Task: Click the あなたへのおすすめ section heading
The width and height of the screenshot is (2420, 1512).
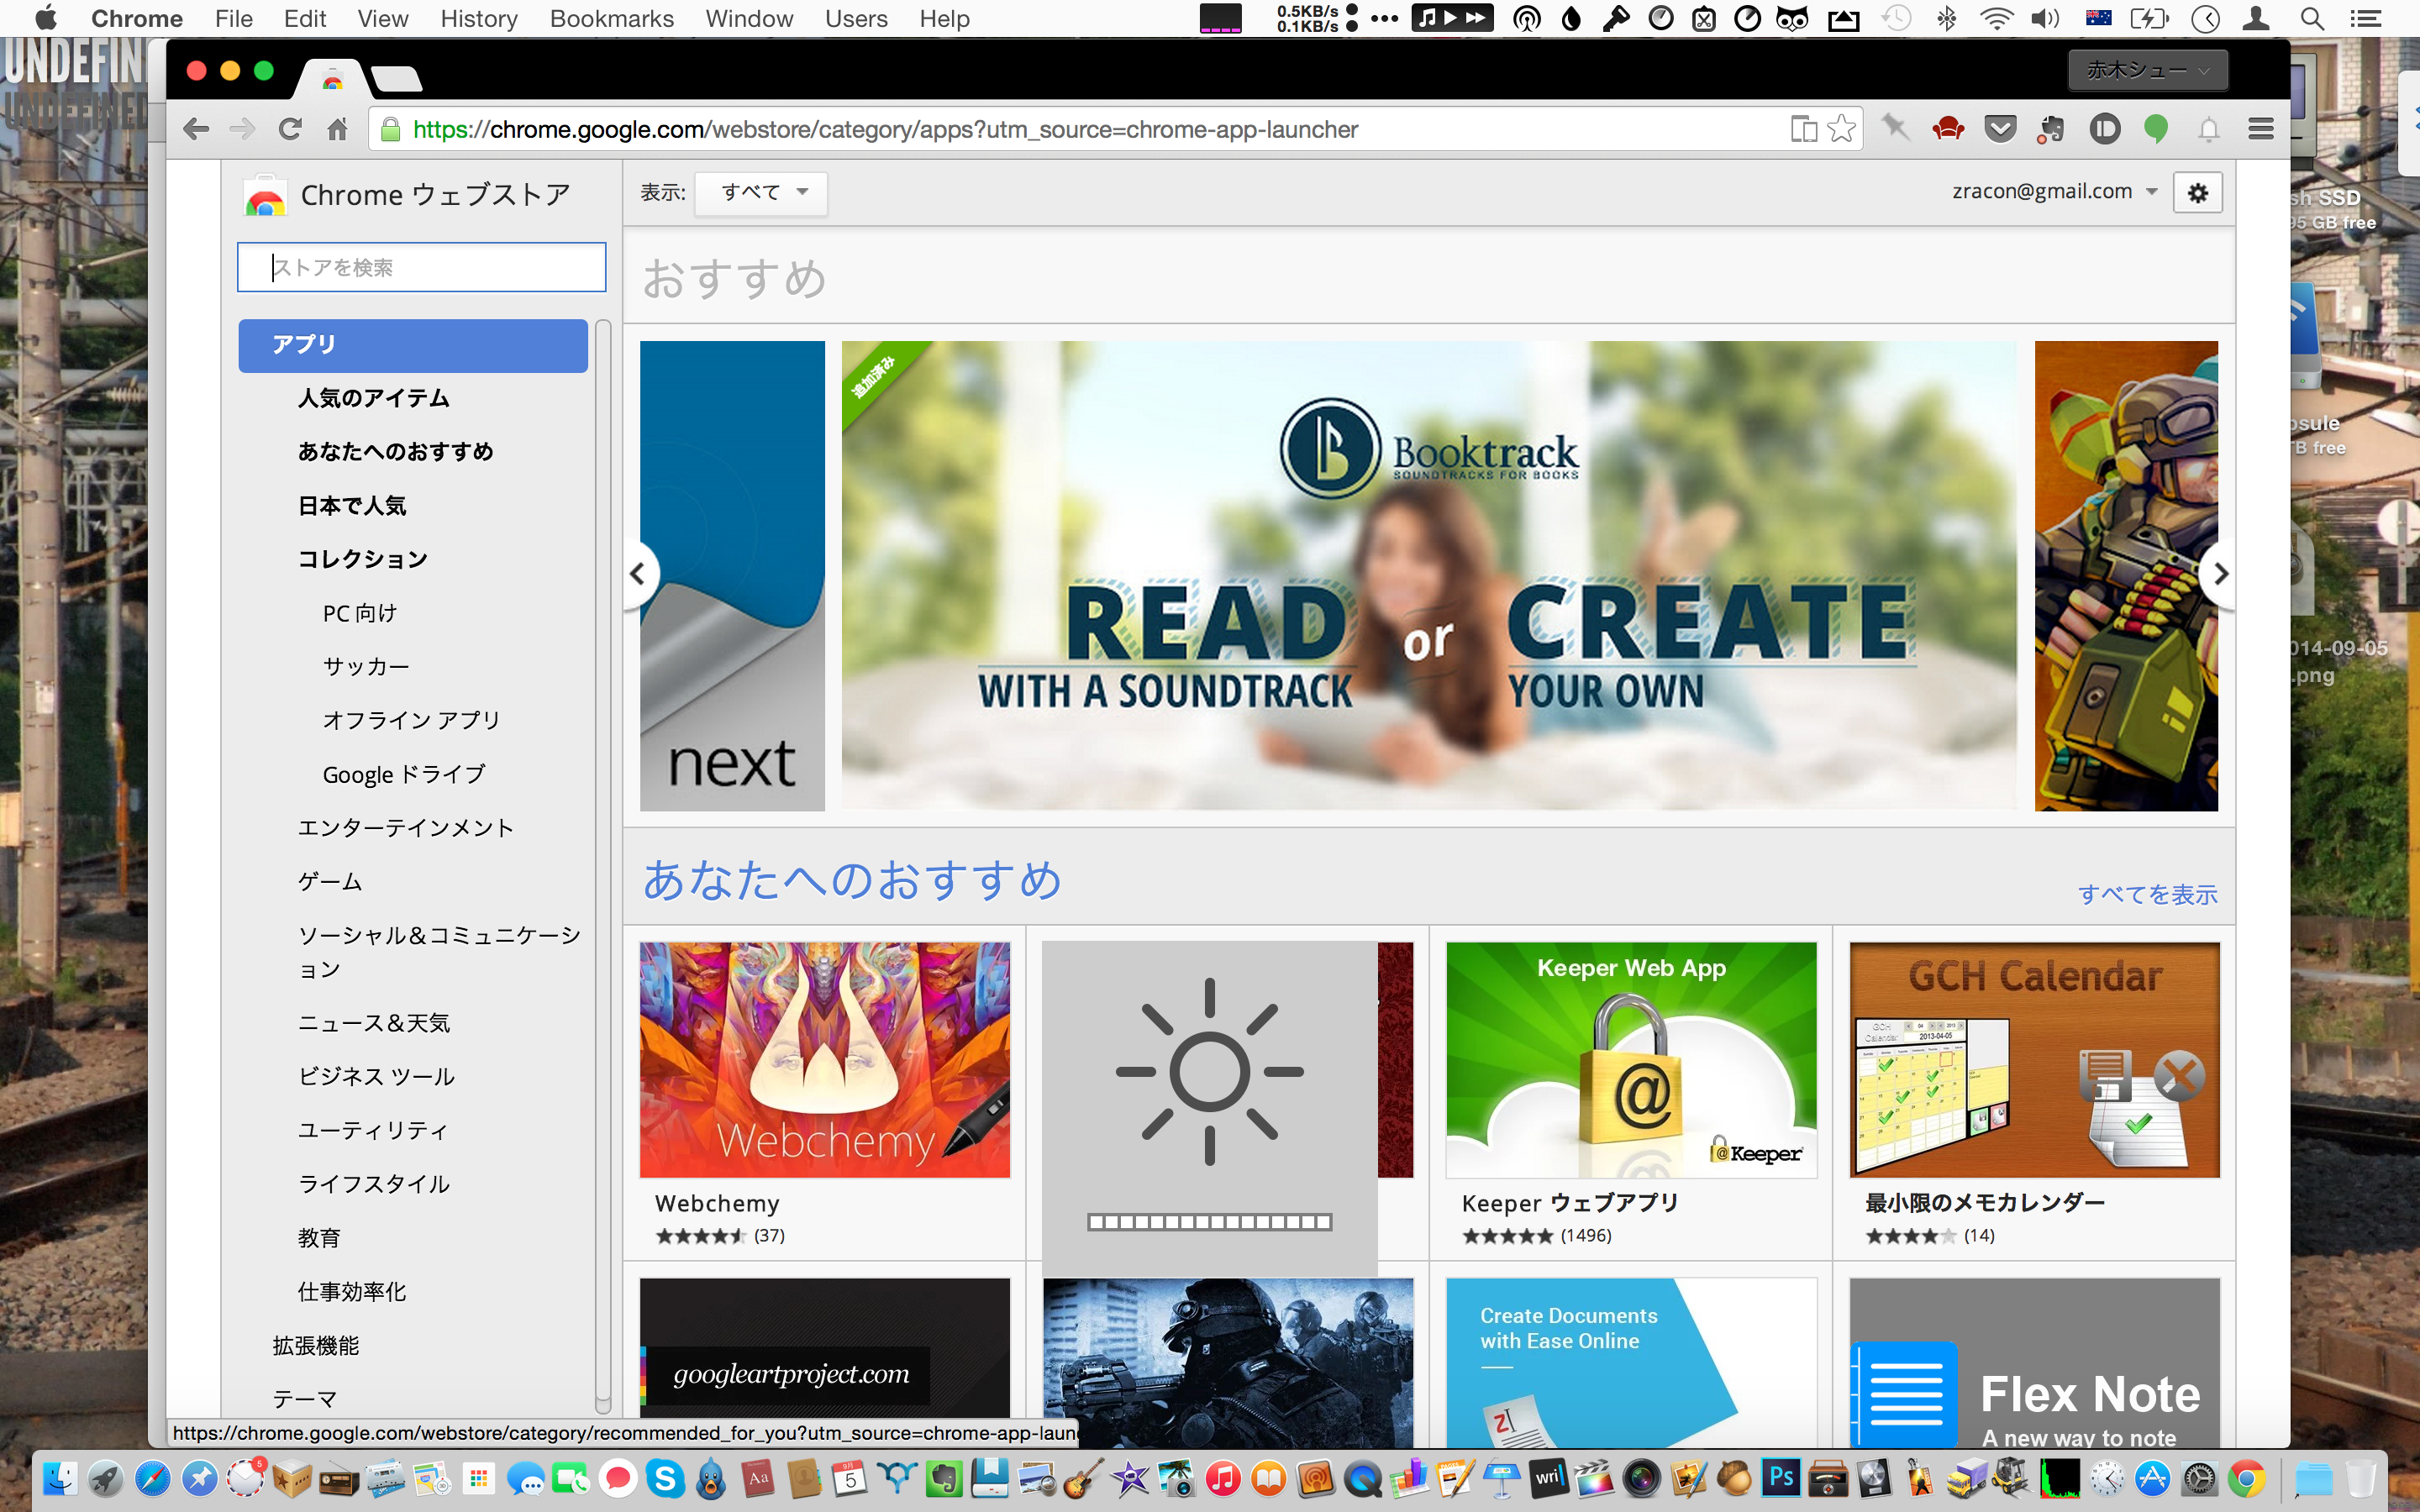Action: [851, 880]
